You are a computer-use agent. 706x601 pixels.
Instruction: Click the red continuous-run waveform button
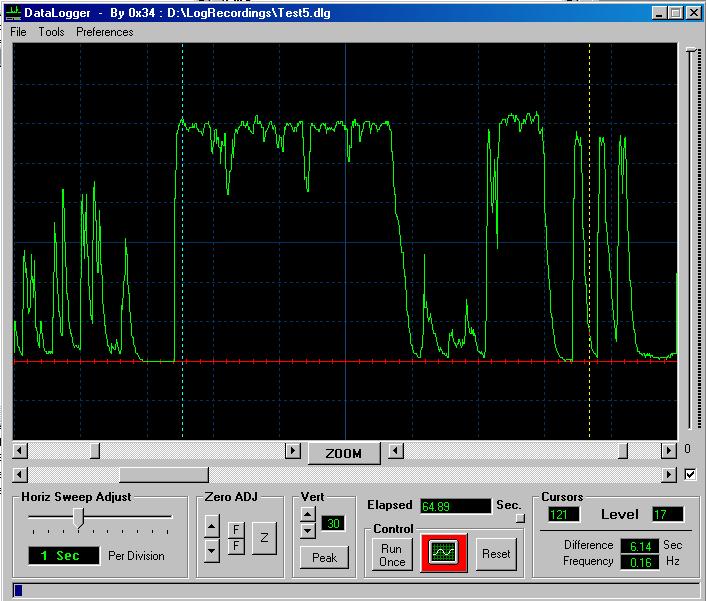[x=443, y=553]
